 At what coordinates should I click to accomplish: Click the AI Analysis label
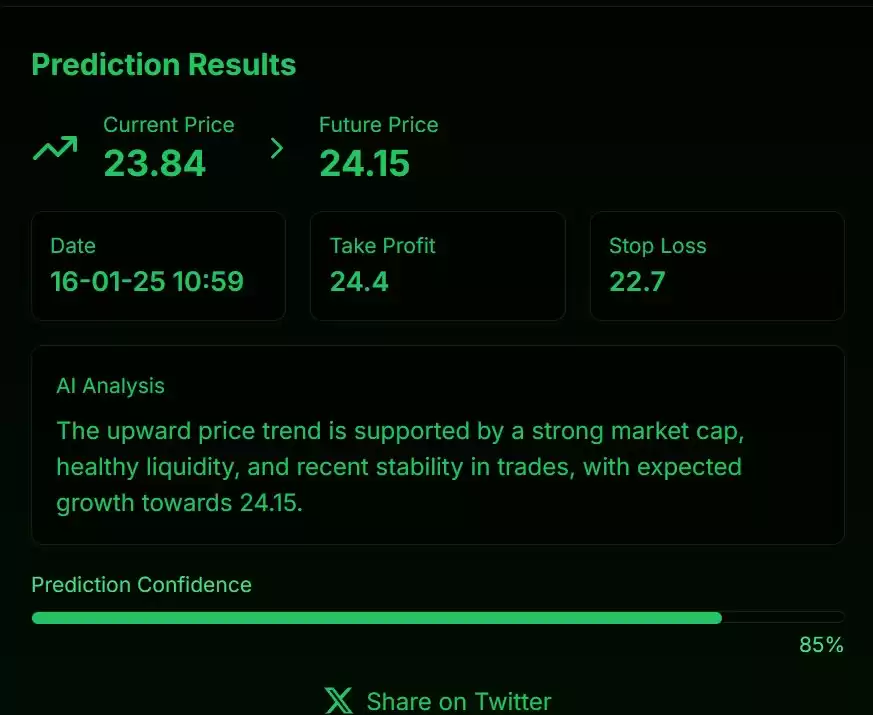[110, 386]
